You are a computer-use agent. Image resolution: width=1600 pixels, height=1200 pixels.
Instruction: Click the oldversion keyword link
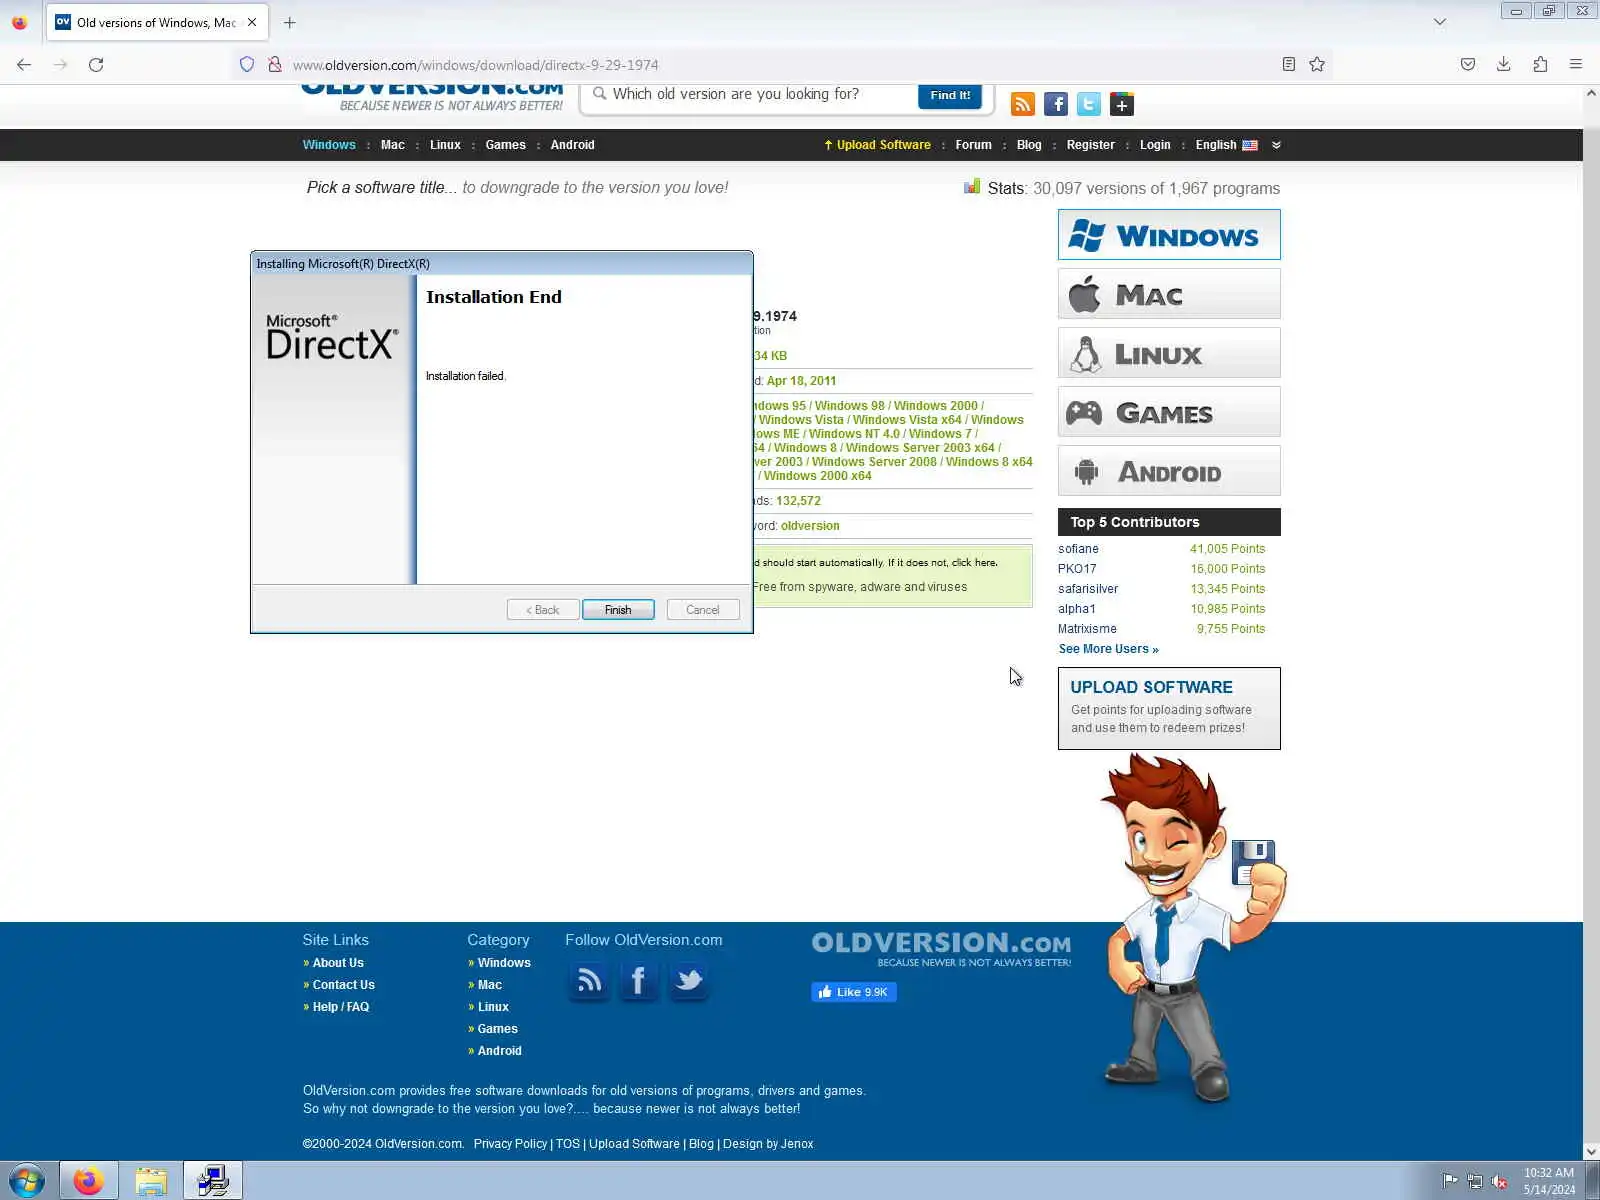click(x=810, y=526)
